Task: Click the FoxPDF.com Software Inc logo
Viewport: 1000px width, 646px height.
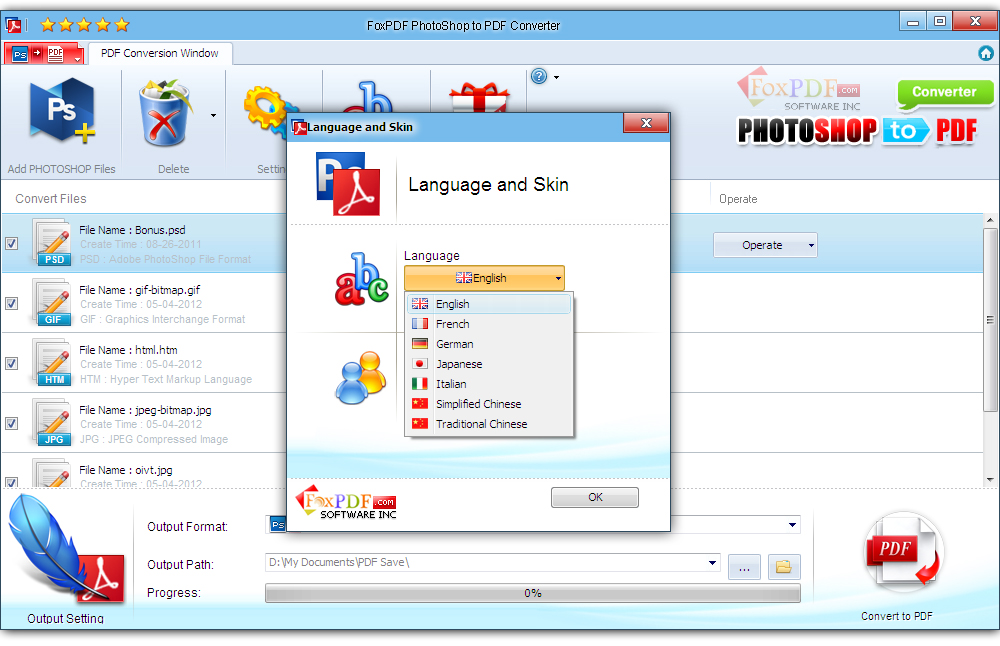Action: 799,90
